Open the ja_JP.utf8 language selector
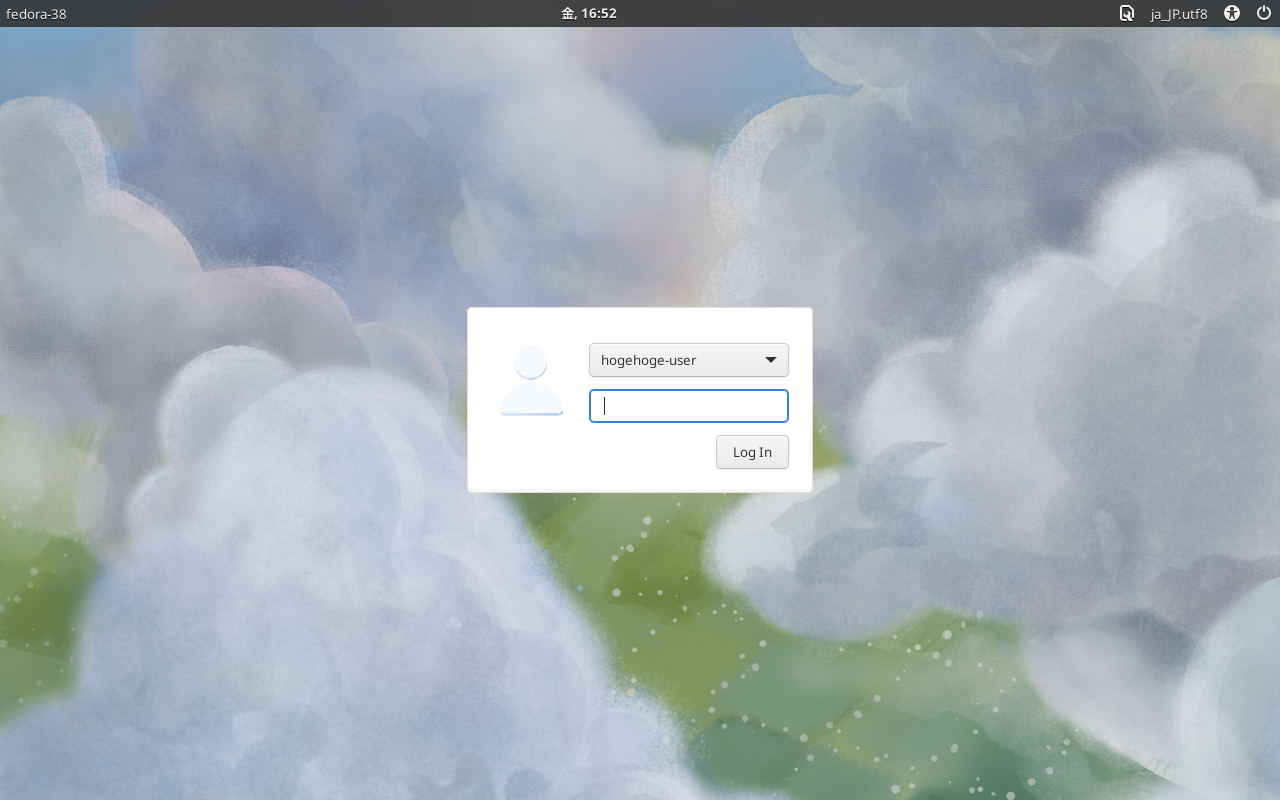The height and width of the screenshot is (800, 1280). point(1179,14)
